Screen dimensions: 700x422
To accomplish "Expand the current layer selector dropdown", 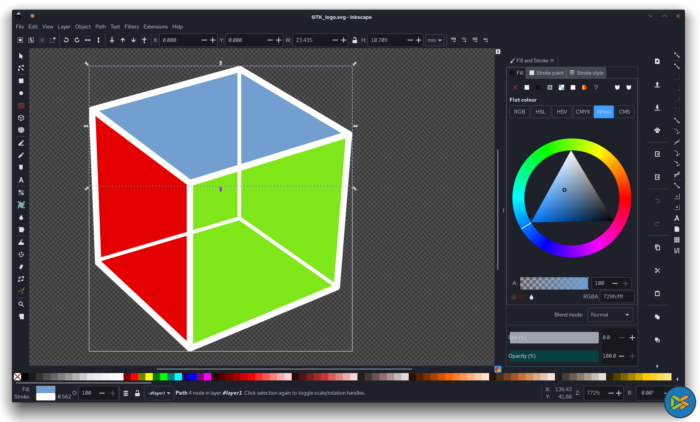I will coord(158,393).
